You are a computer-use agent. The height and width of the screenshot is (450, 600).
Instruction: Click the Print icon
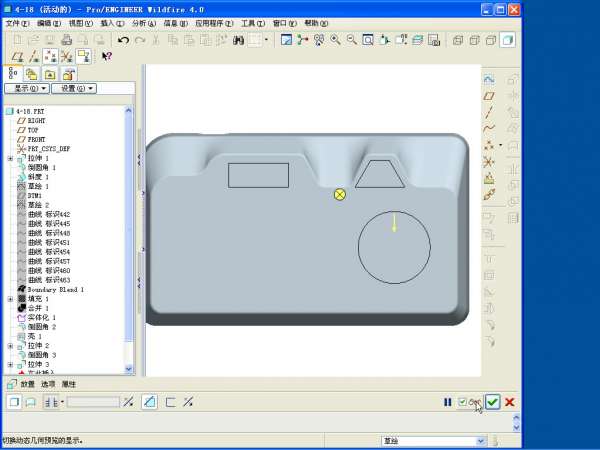(x=67, y=40)
